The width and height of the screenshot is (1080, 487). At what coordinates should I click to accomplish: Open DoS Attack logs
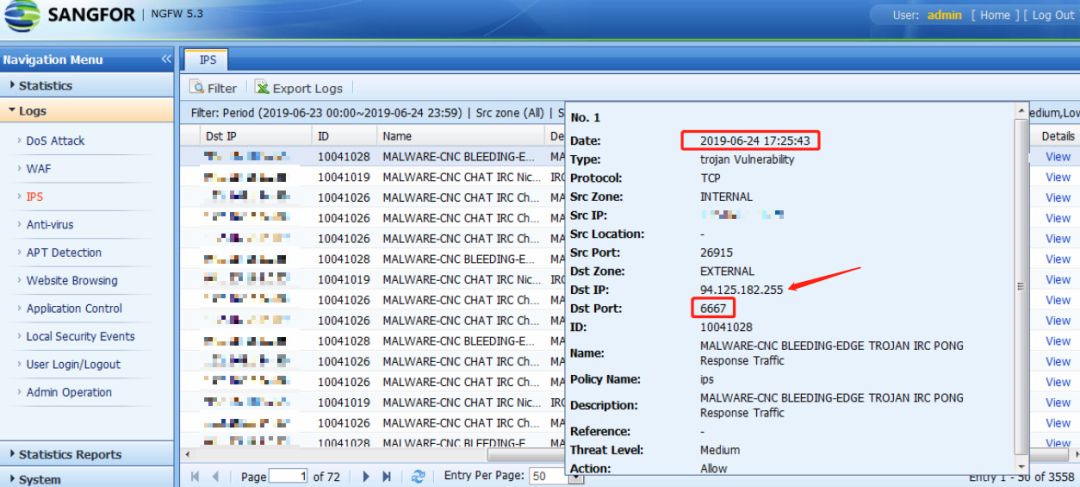click(x=55, y=141)
